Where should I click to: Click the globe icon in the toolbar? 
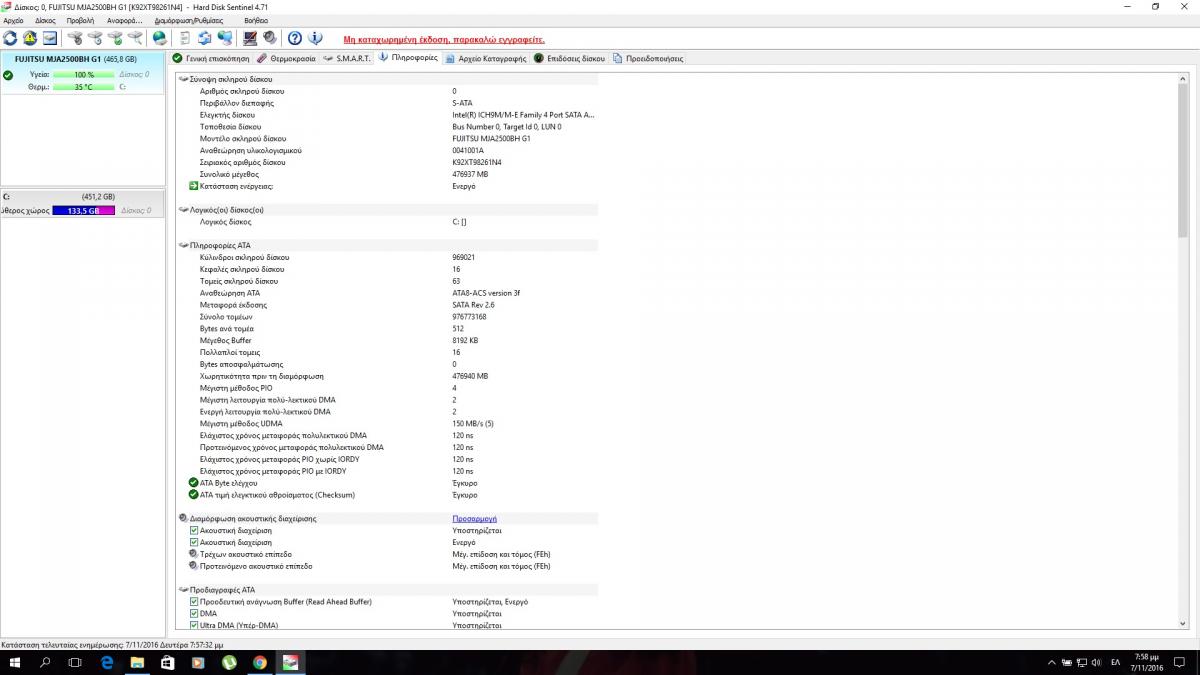pyautogui.click(x=160, y=38)
